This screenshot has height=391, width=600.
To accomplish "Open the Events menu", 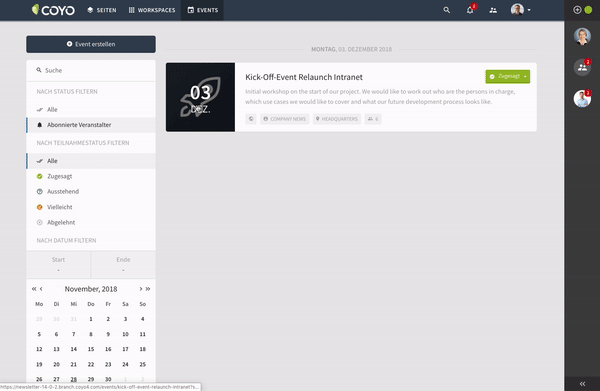I will point(202,10).
